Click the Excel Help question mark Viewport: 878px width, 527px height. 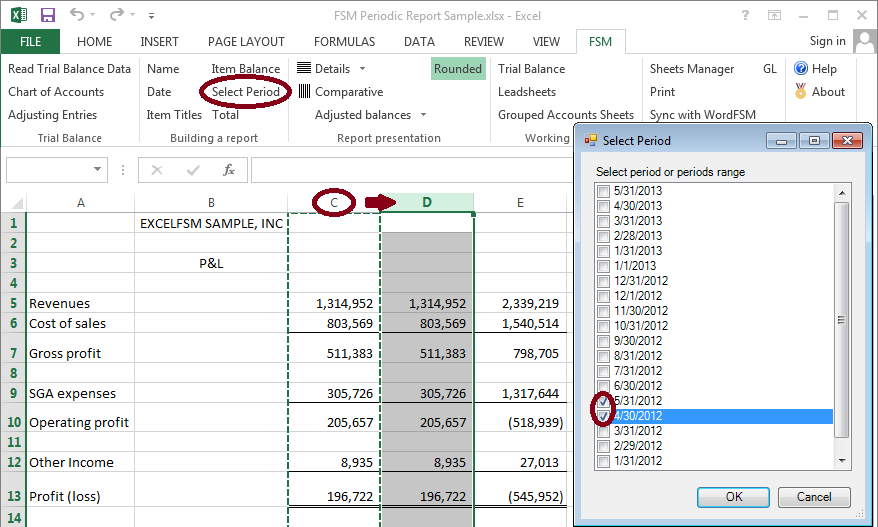[x=745, y=15]
